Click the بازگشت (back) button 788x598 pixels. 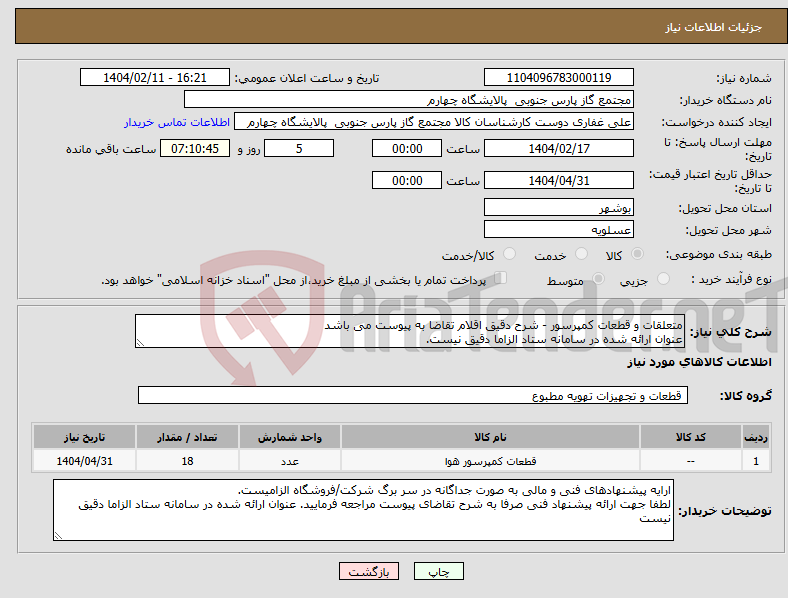pos(369,571)
